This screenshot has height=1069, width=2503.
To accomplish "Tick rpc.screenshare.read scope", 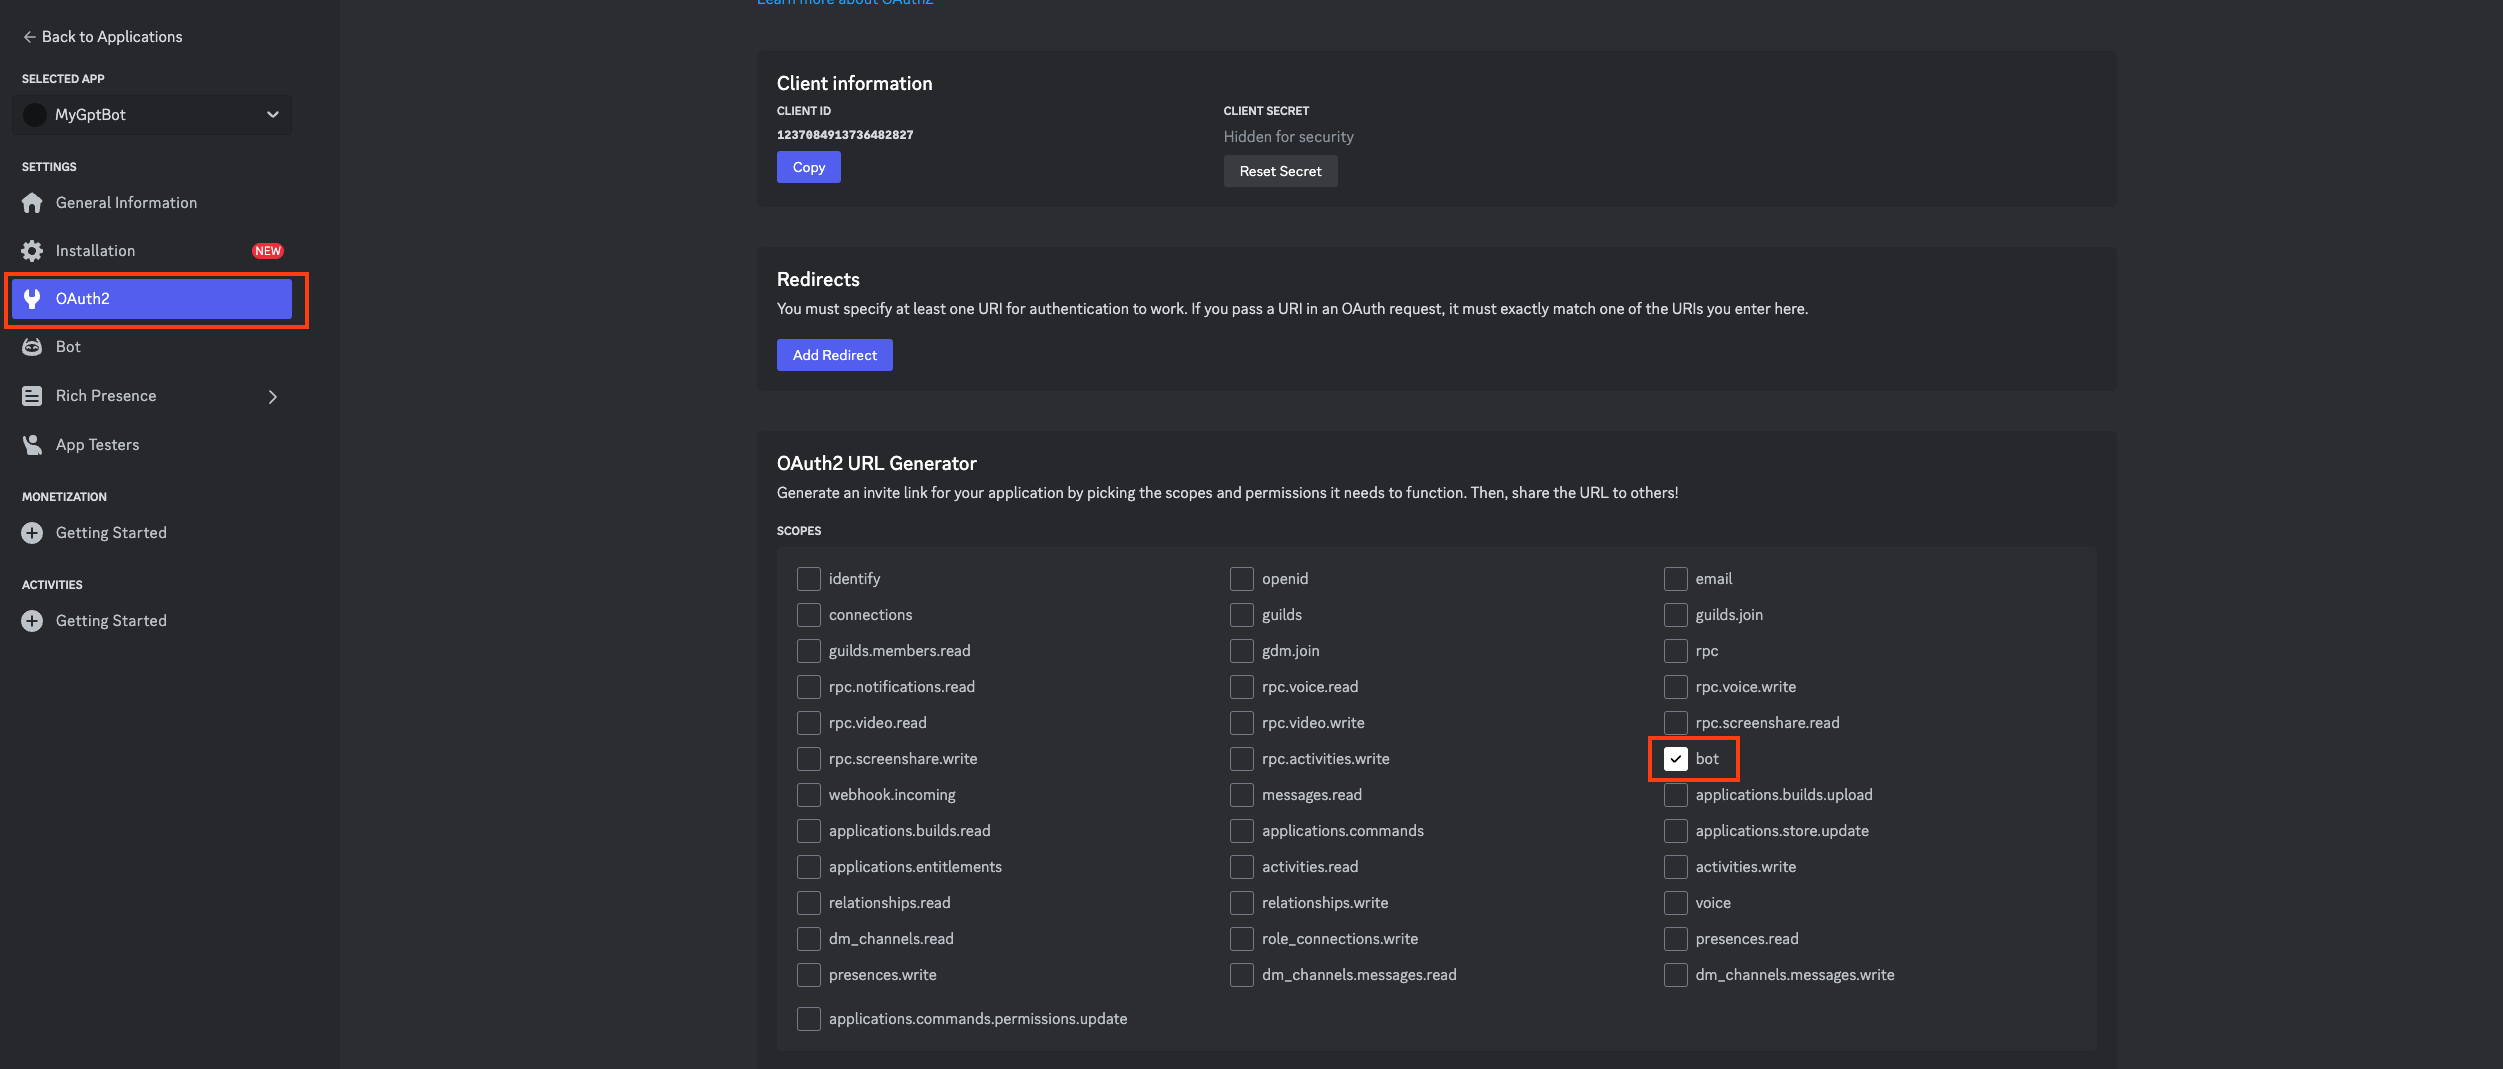I will click(1676, 723).
